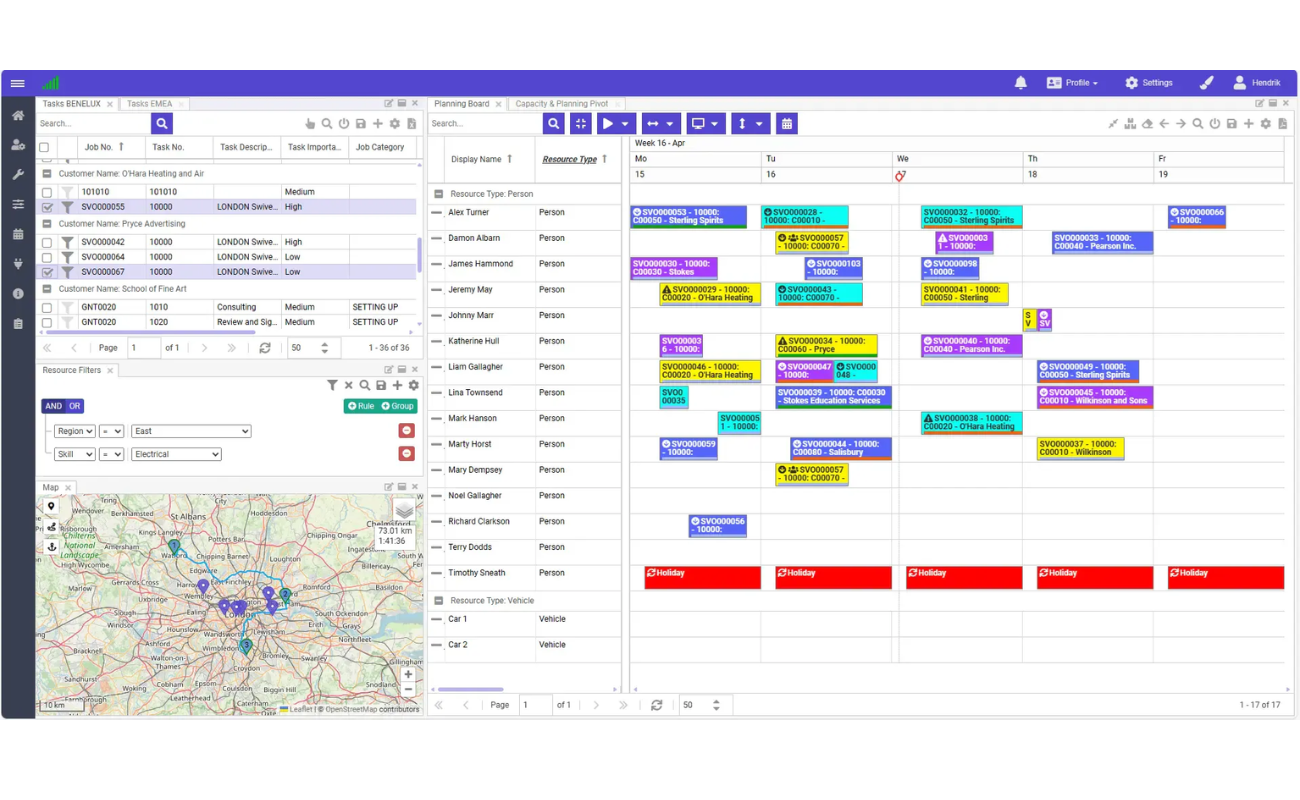Image resolution: width=1300 pixels, height=800 pixels.
Task: Open the Profile menu
Action: [x=1072, y=83]
